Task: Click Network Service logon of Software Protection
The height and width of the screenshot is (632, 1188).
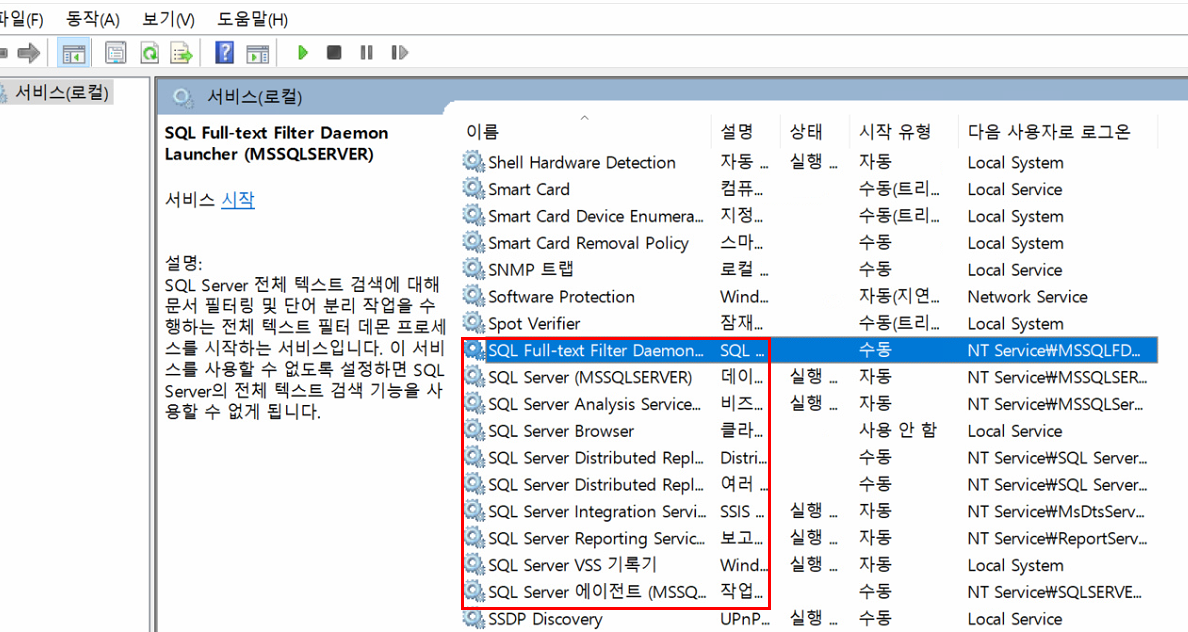Action: click(1027, 297)
